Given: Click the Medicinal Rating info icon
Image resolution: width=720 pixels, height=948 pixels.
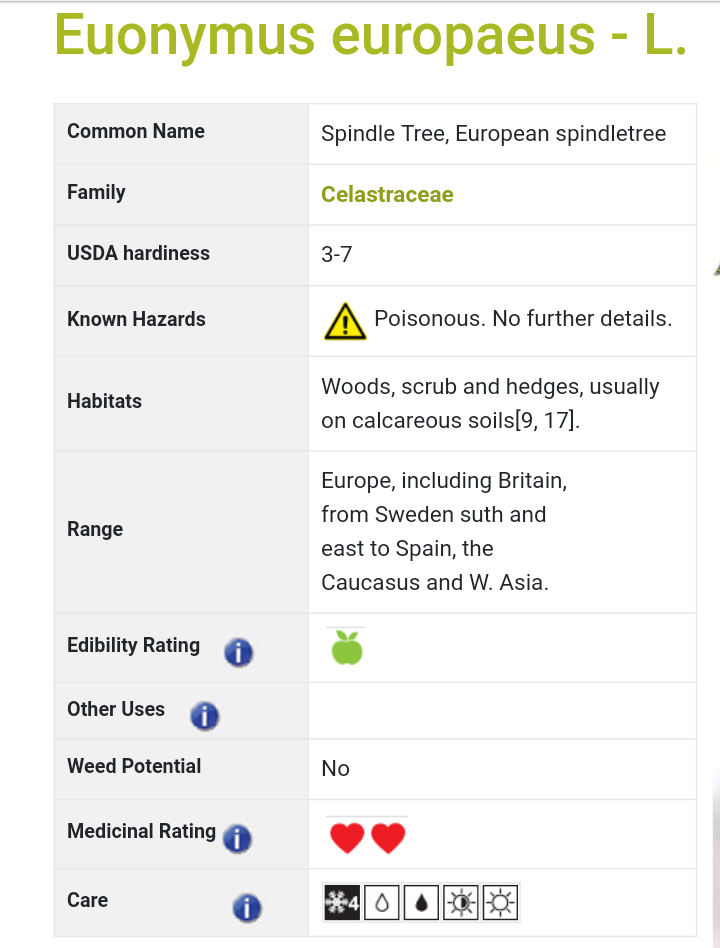Looking at the screenshot, I should click(x=238, y=839).
